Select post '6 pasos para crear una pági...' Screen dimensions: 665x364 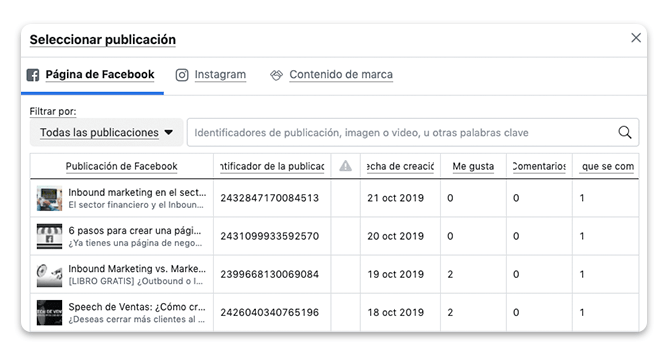coord(134,230)
